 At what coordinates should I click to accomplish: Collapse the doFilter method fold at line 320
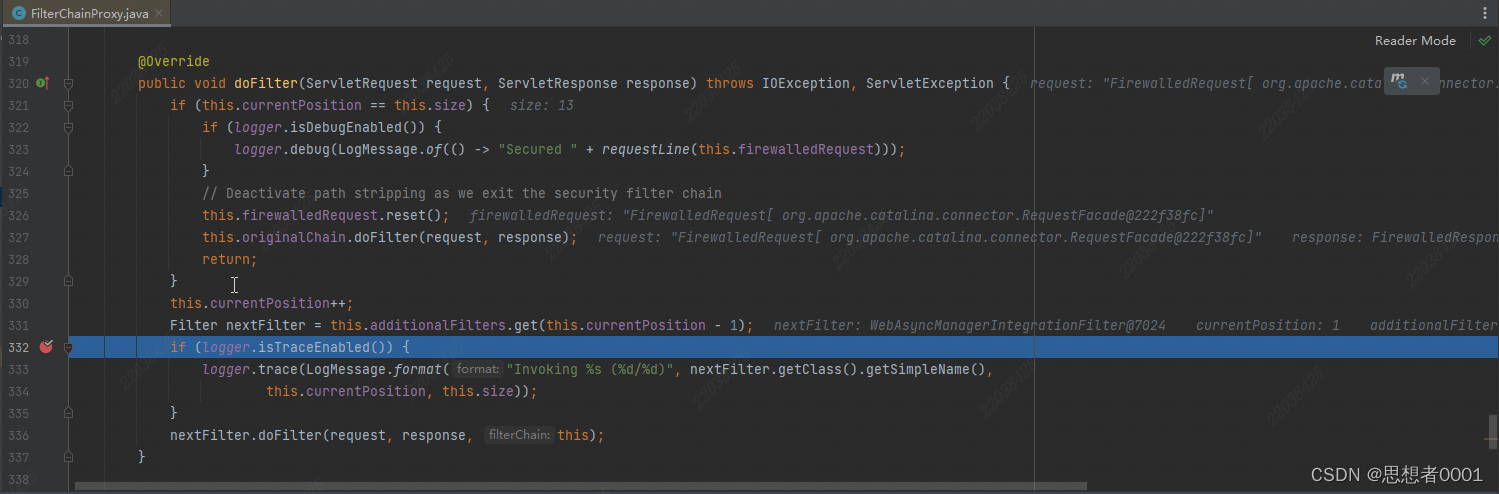[x=68, y=83]
